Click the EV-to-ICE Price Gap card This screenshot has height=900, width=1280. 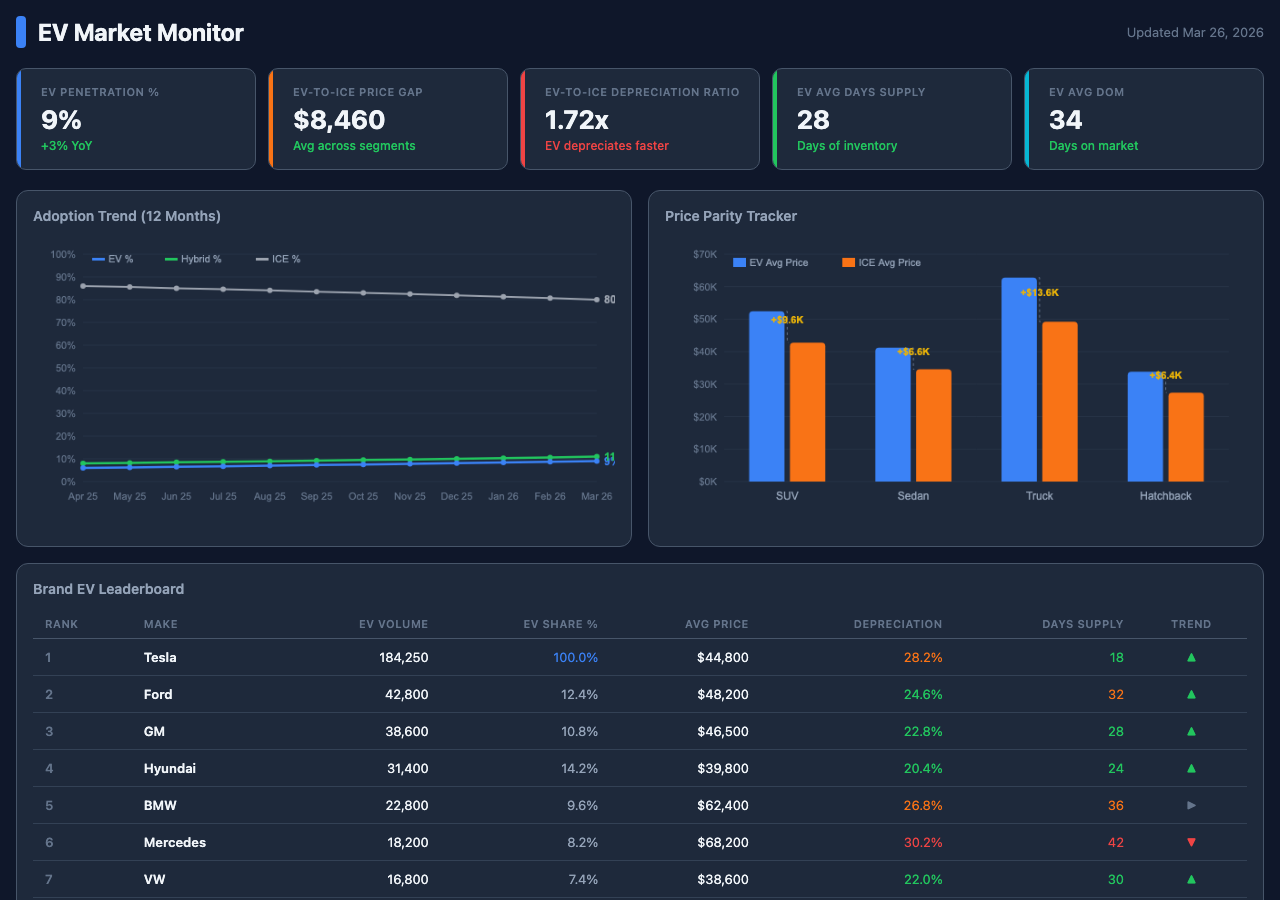tap(388, 119)
